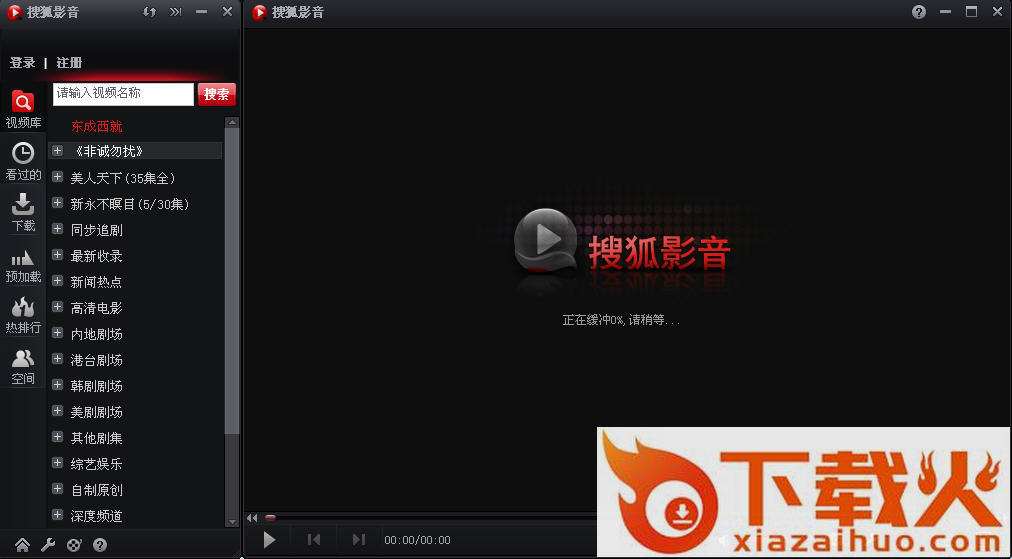This screenshot has width=1012, height=559.
Task: Select the 综艺娱乐 text row
Action: (x=96, y=463)
